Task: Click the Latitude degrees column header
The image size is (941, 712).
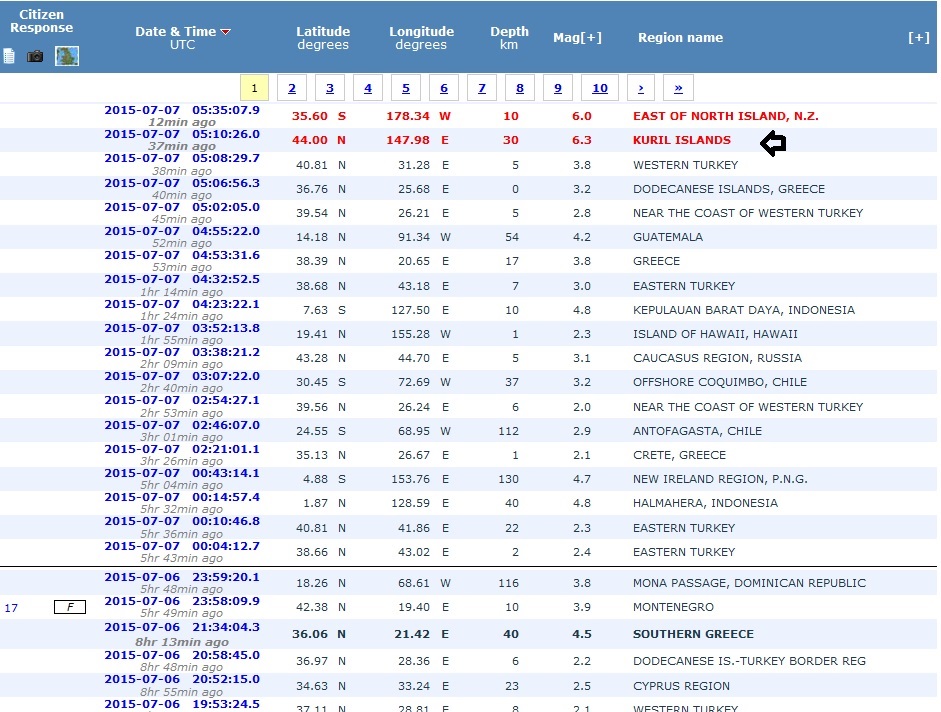Action: click(323, 38)
